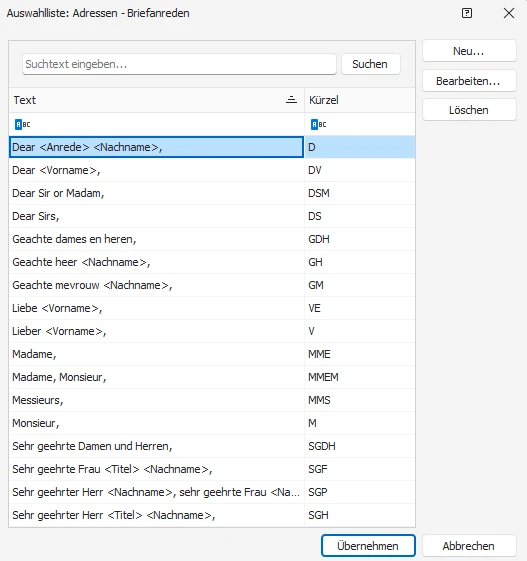
Task: Toggle sort arrow in Text column header
Action: pos(291,100)
